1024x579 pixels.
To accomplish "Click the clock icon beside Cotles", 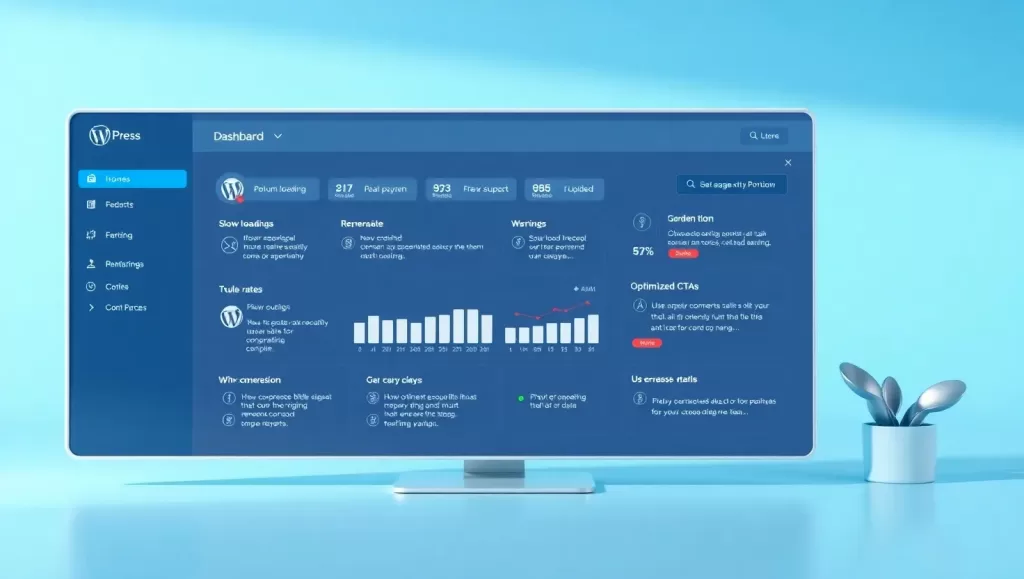I will [x=91, y=287].
